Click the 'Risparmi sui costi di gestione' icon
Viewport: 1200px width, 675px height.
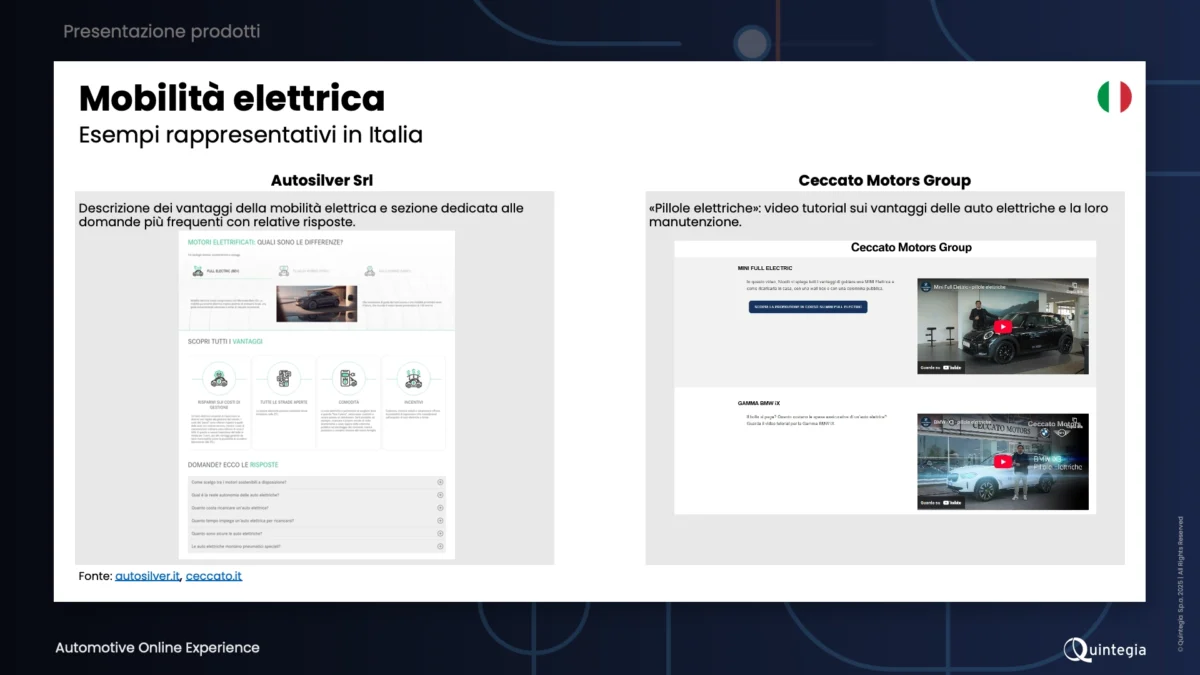tap(219, 378)
